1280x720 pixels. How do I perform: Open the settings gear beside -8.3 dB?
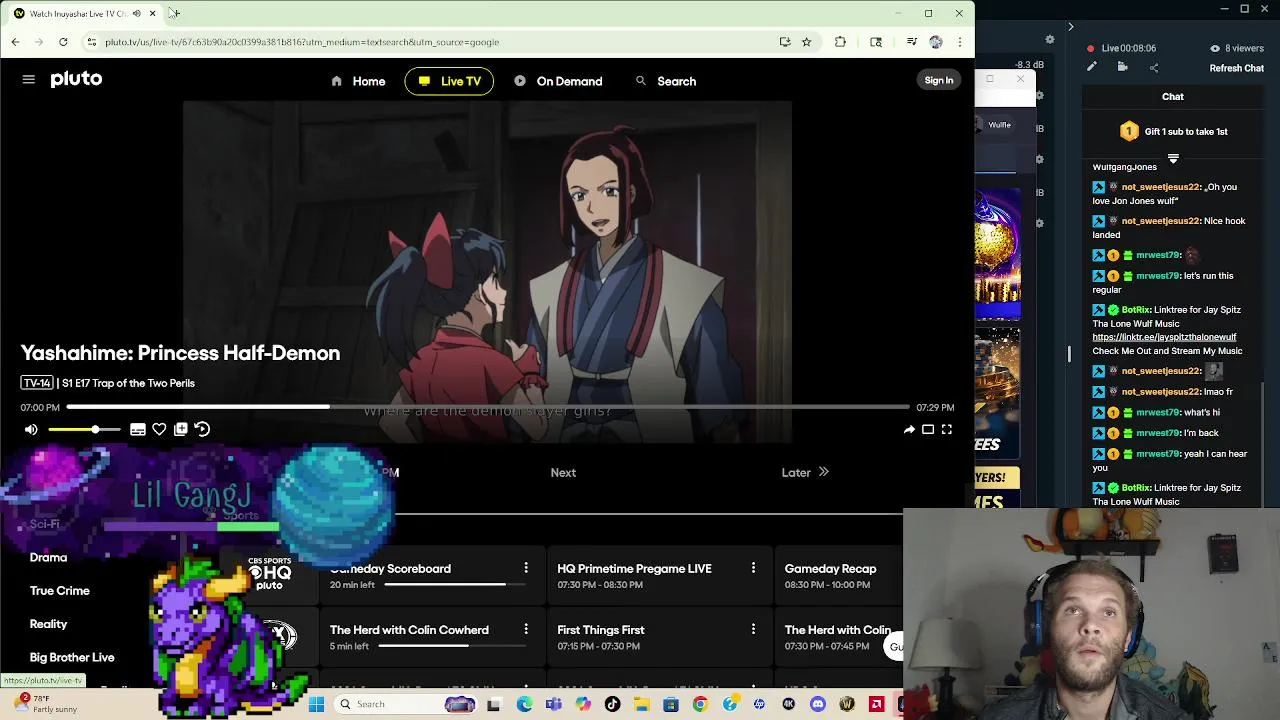[x=1049, y=40]
